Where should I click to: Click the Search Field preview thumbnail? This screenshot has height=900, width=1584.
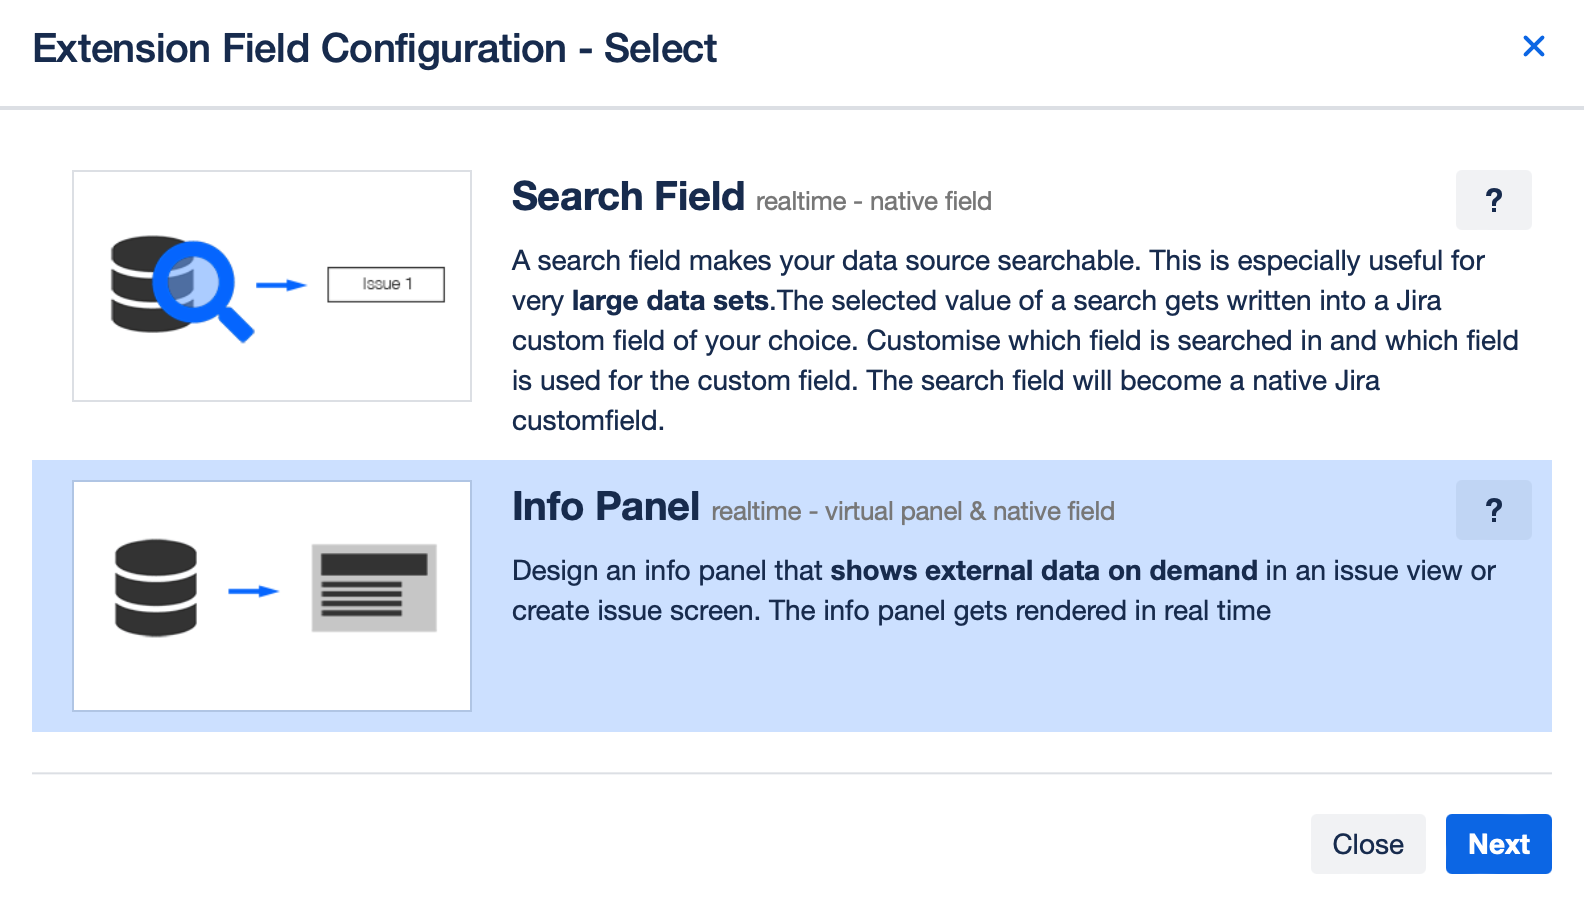click(271, 285)
